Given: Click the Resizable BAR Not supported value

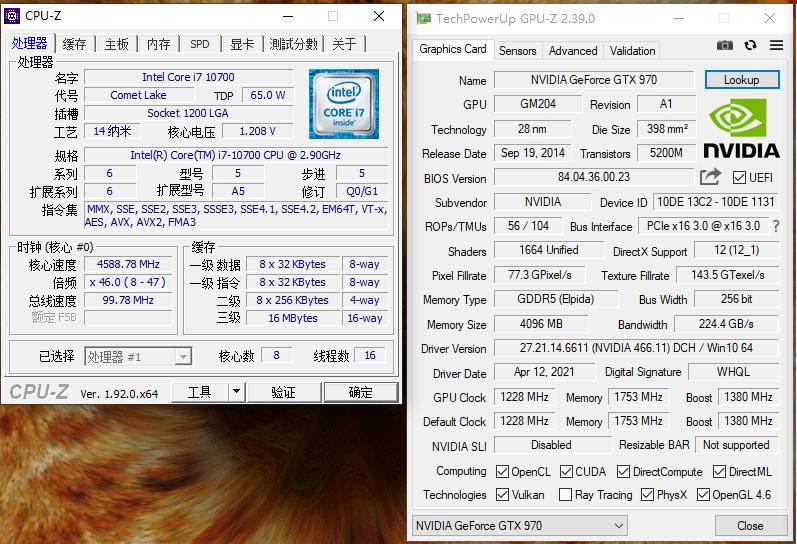Looking at the screenshot, I should (736, 445).
